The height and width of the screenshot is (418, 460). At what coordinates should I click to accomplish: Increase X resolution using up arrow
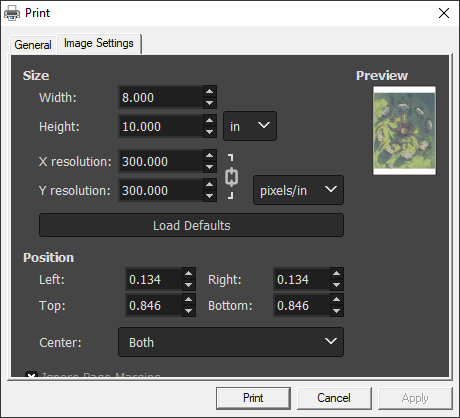click(210, 155)
